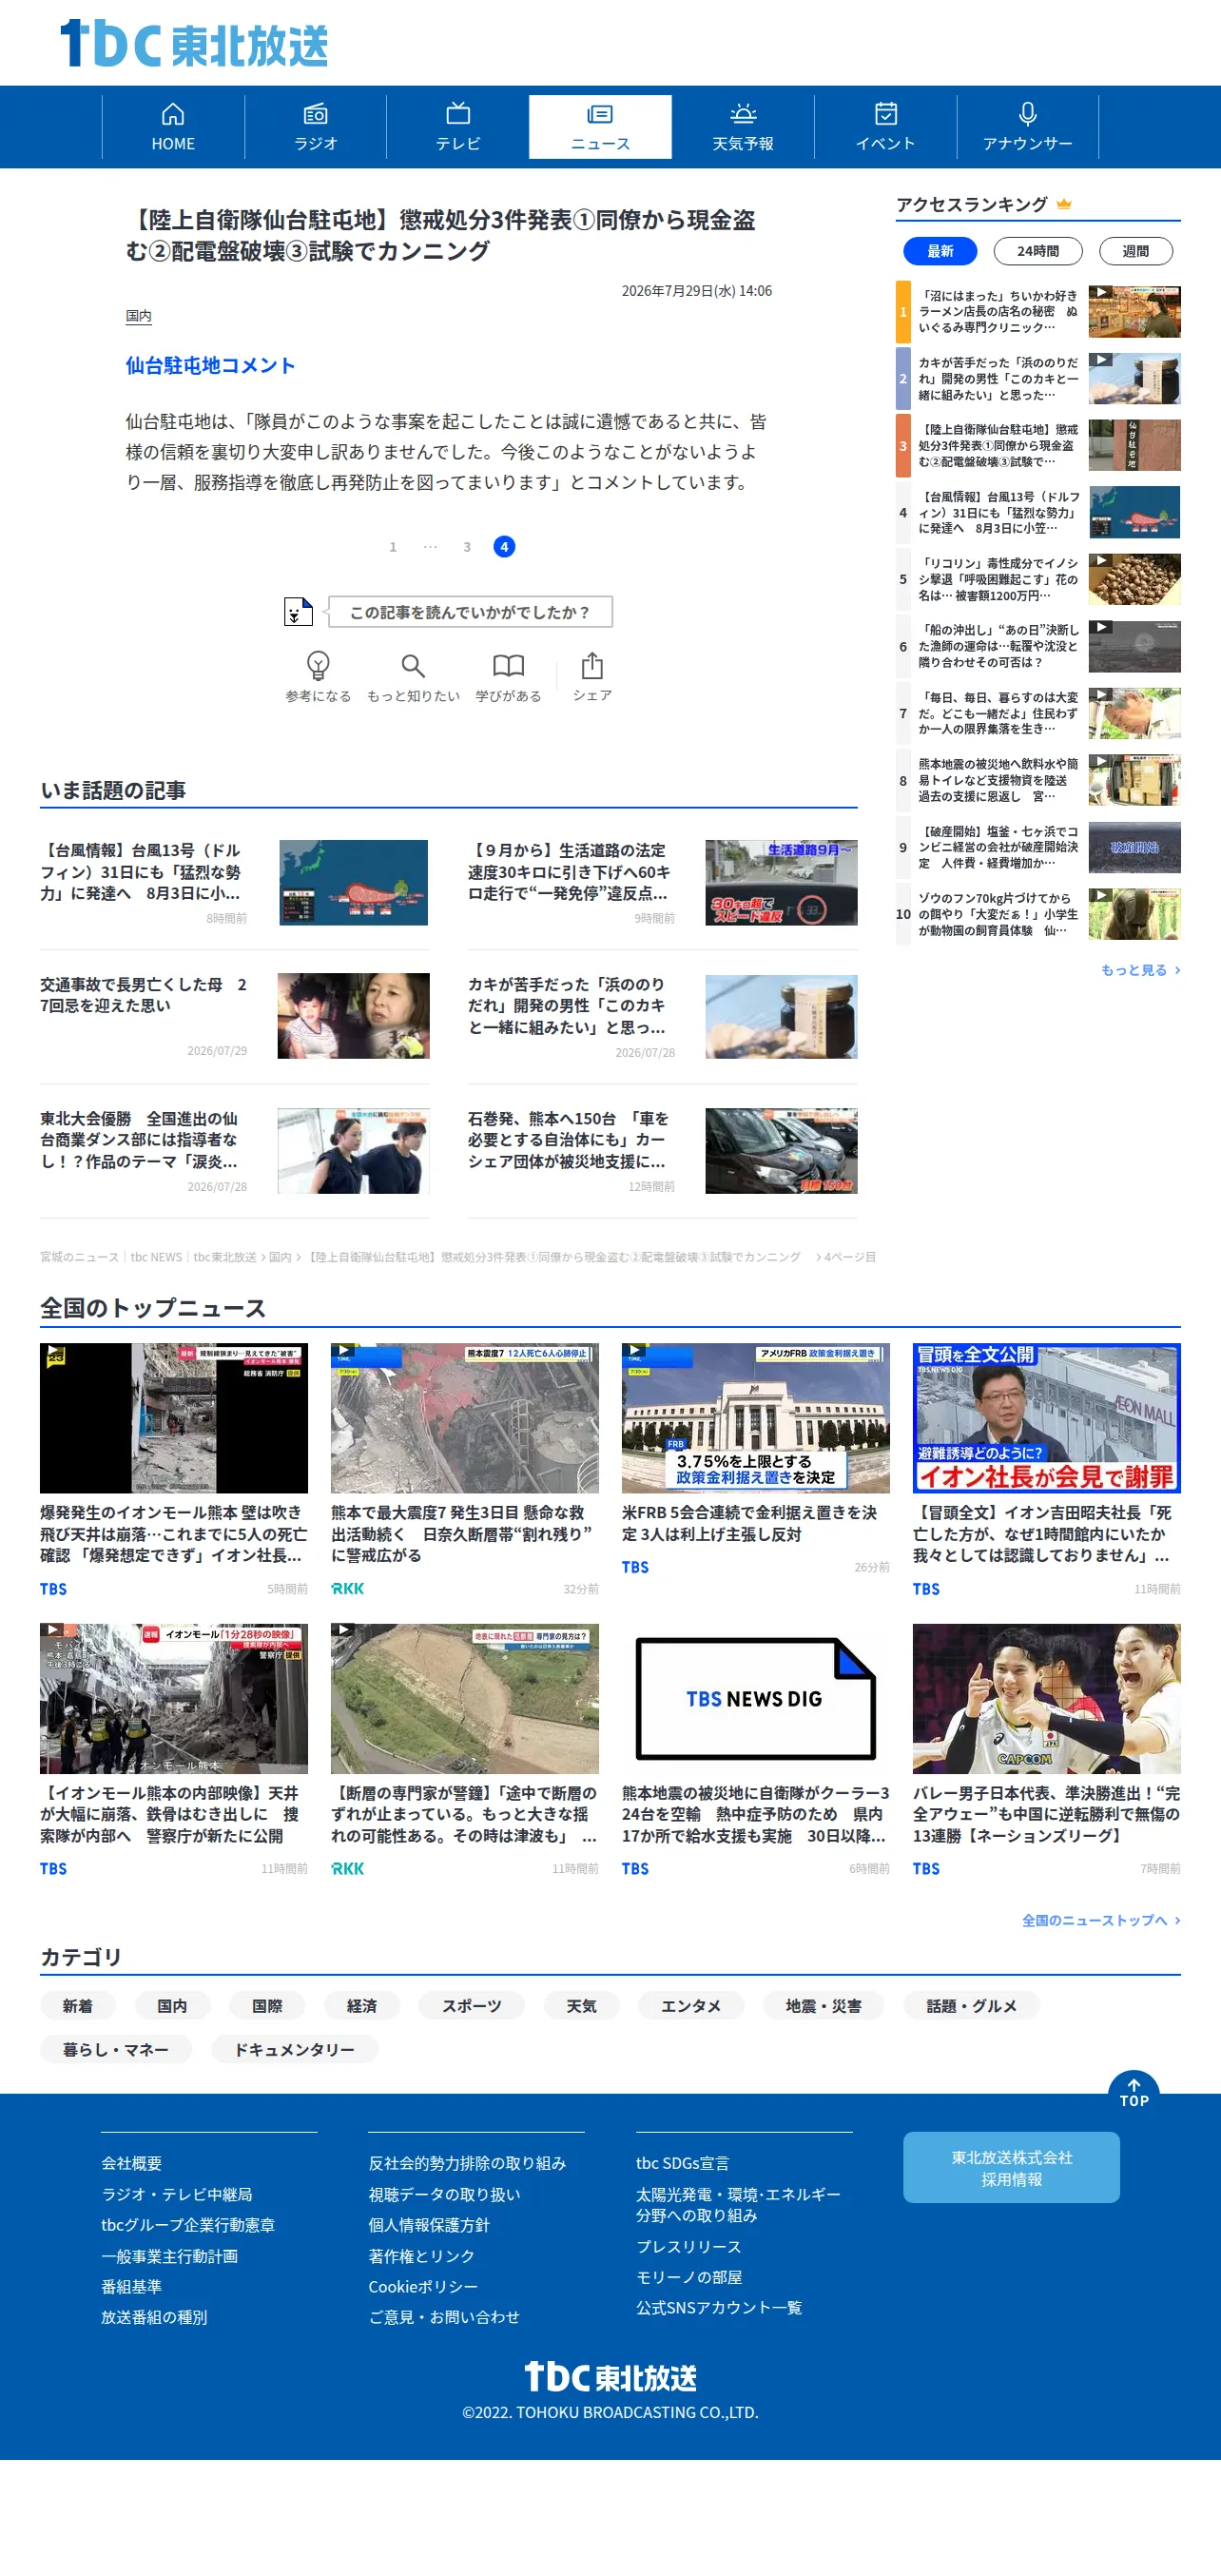Select the 24時間 ranking tab
Viewport: 1221px width, 2576px height.
click(1038, 251)
